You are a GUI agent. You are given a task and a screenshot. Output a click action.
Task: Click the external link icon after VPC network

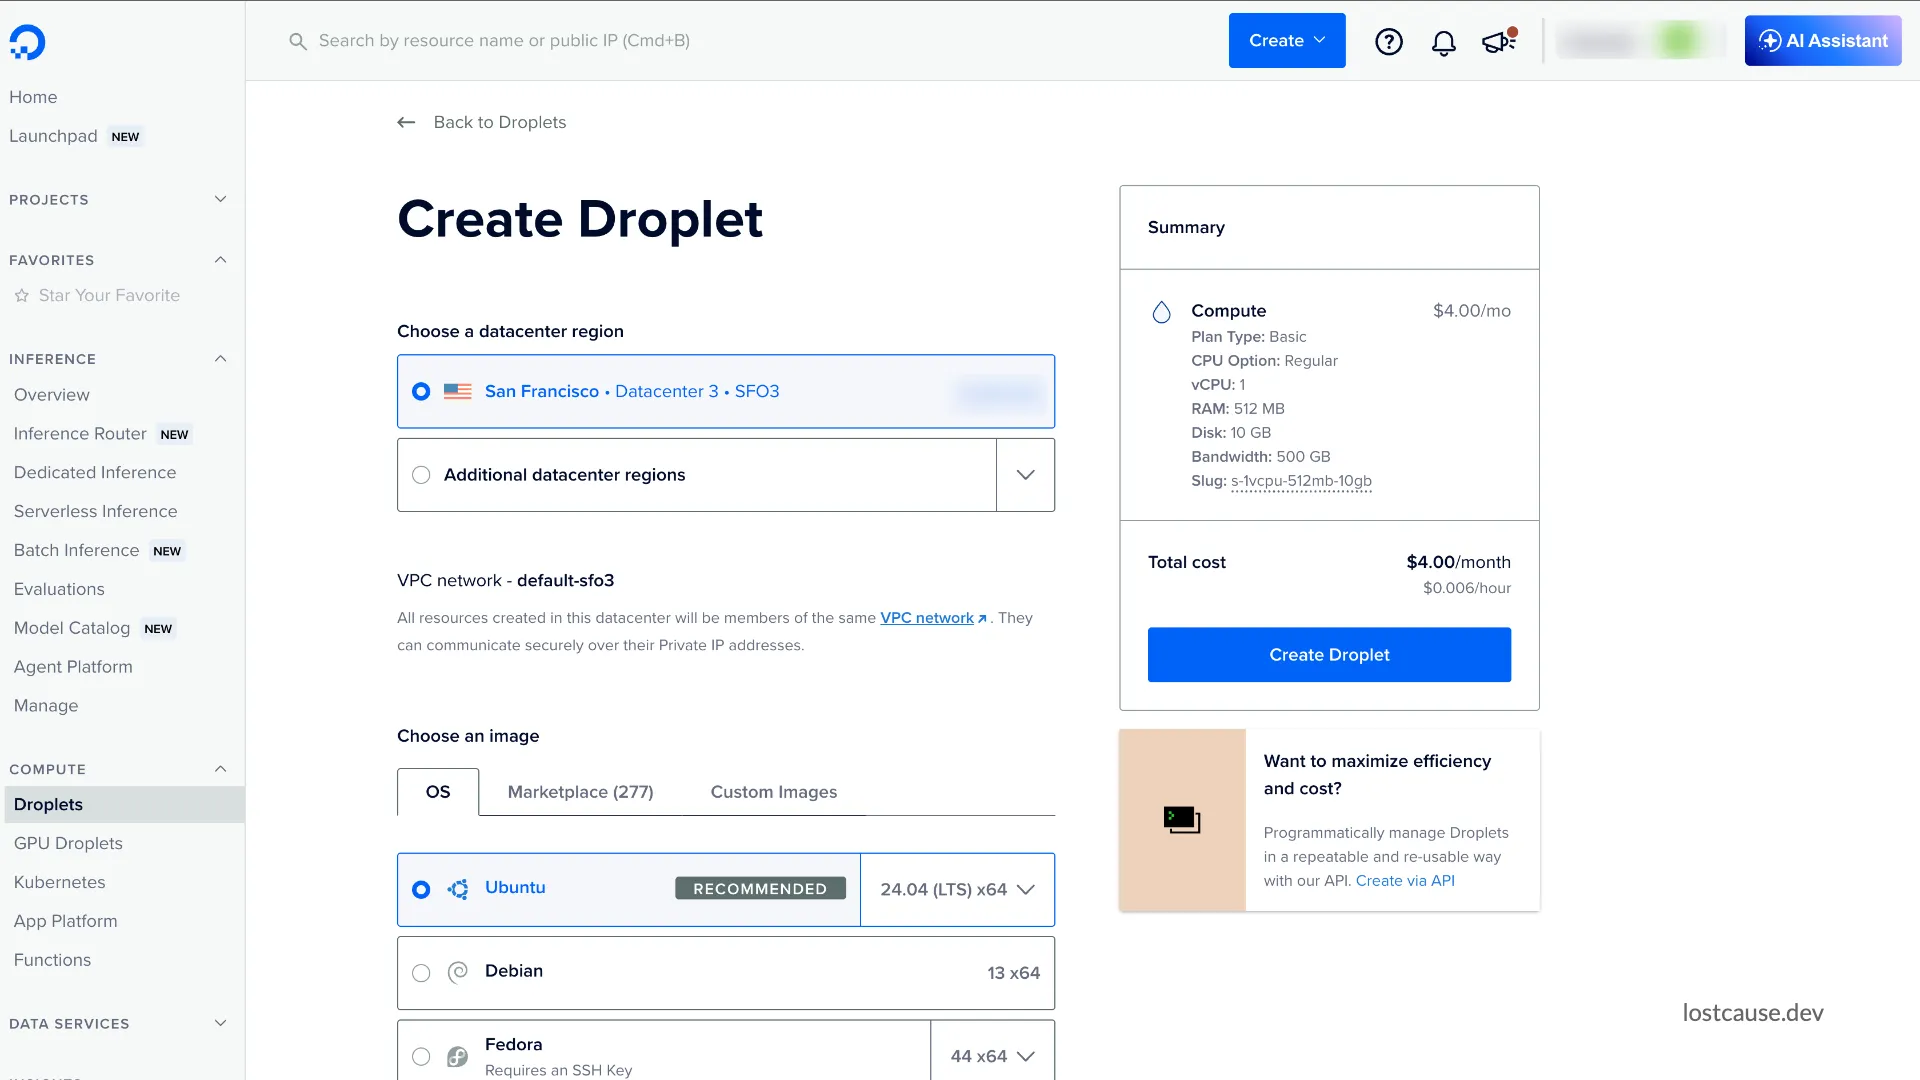(982, 619)
